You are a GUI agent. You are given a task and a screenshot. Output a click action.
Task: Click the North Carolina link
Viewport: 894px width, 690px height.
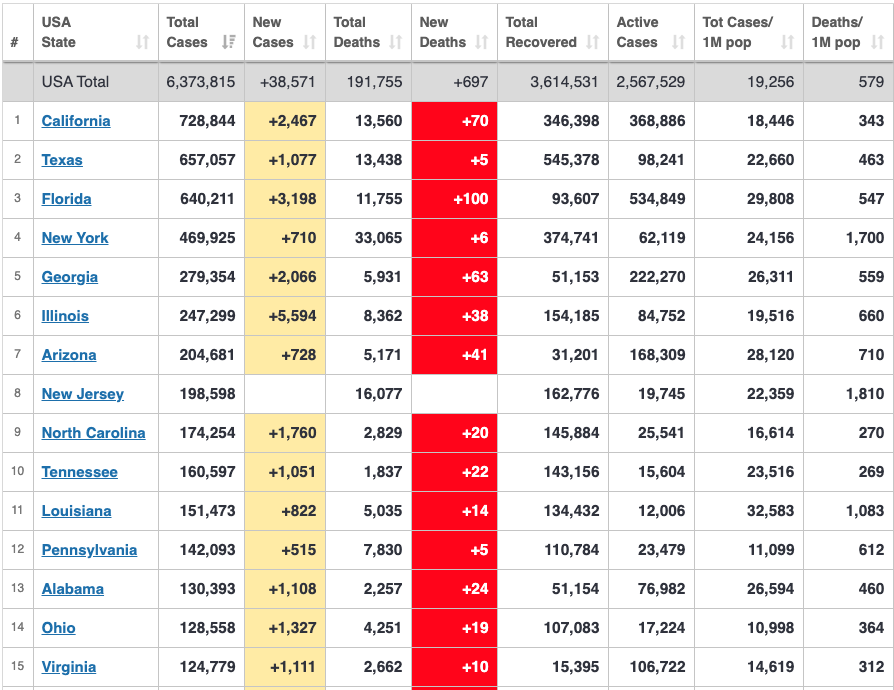pyautogui.click(x=93, y=433)
